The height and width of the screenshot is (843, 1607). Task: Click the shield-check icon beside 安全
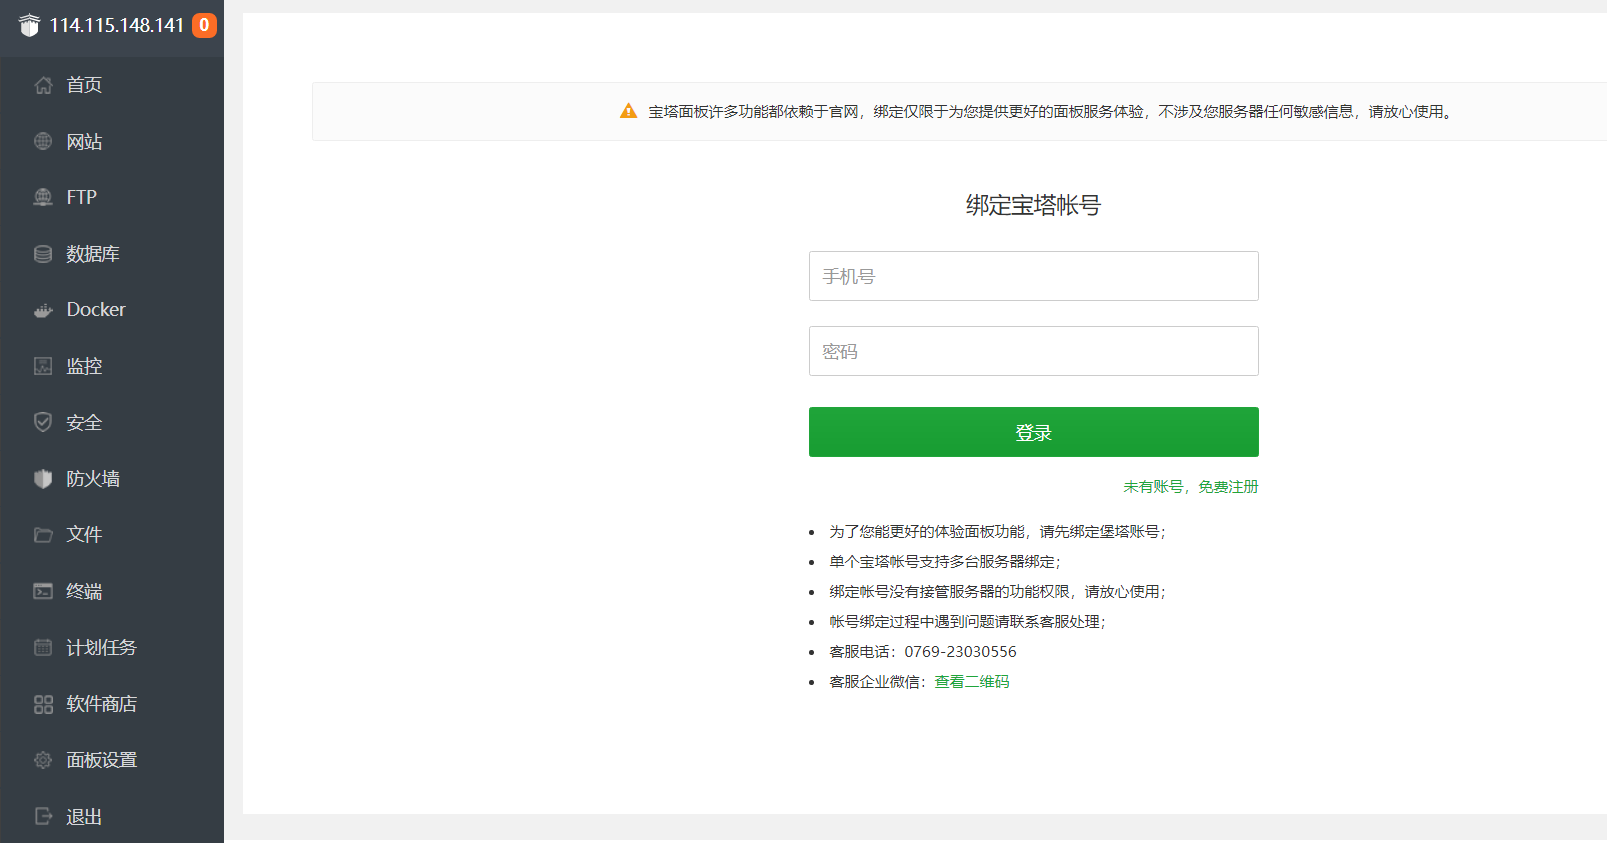point(43,422)
